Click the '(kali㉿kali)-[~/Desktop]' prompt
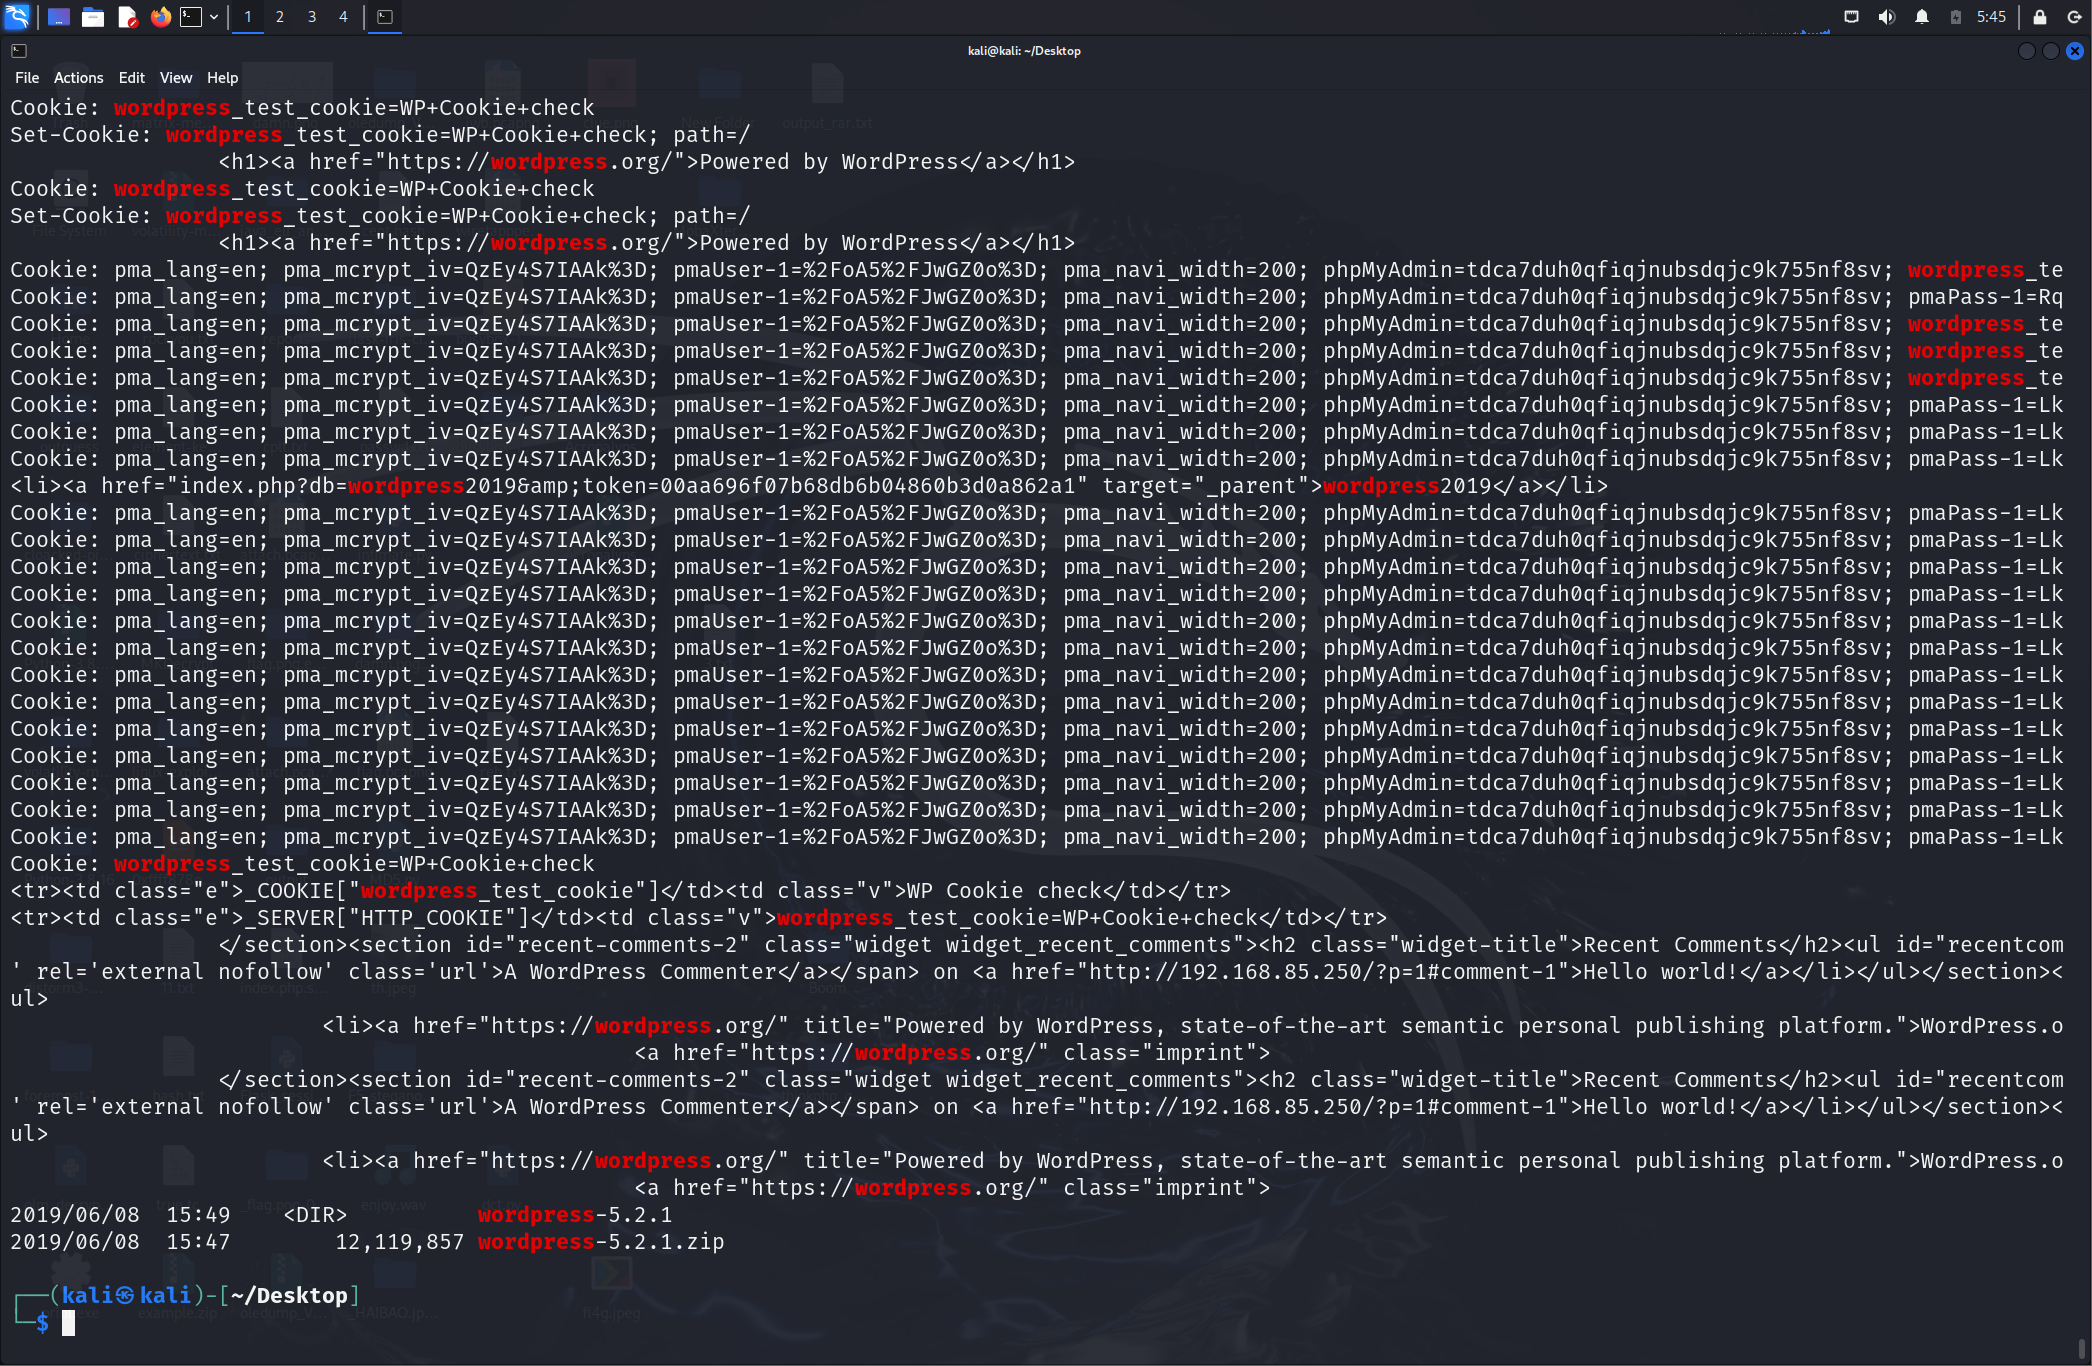Screen dimensions: 2092x1366 click(x=204, y=1296)
